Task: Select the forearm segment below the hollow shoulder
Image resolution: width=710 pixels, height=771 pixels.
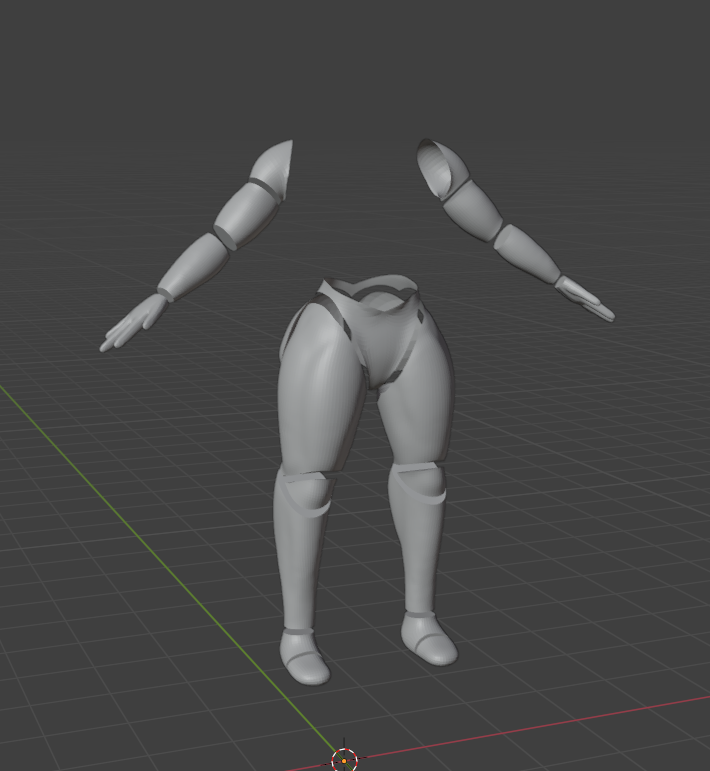Action: pyautogui.click(x=529, y=254)
